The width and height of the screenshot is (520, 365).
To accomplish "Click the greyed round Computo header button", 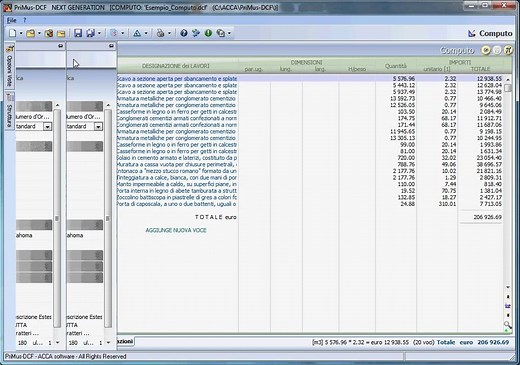I will [x=497, y=50].
